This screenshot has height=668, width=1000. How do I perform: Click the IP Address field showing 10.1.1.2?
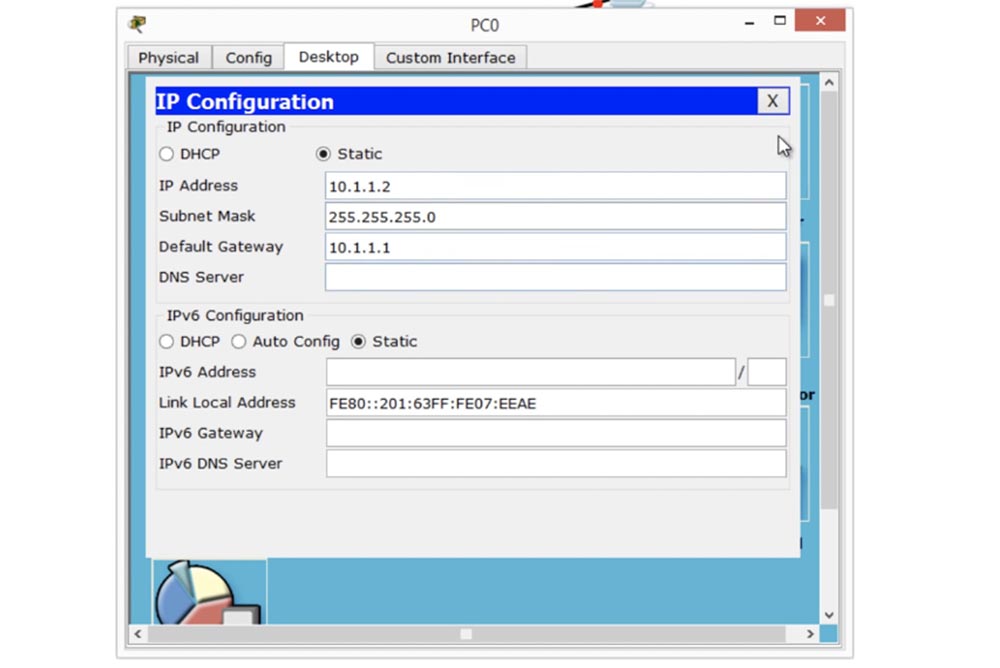555,186
